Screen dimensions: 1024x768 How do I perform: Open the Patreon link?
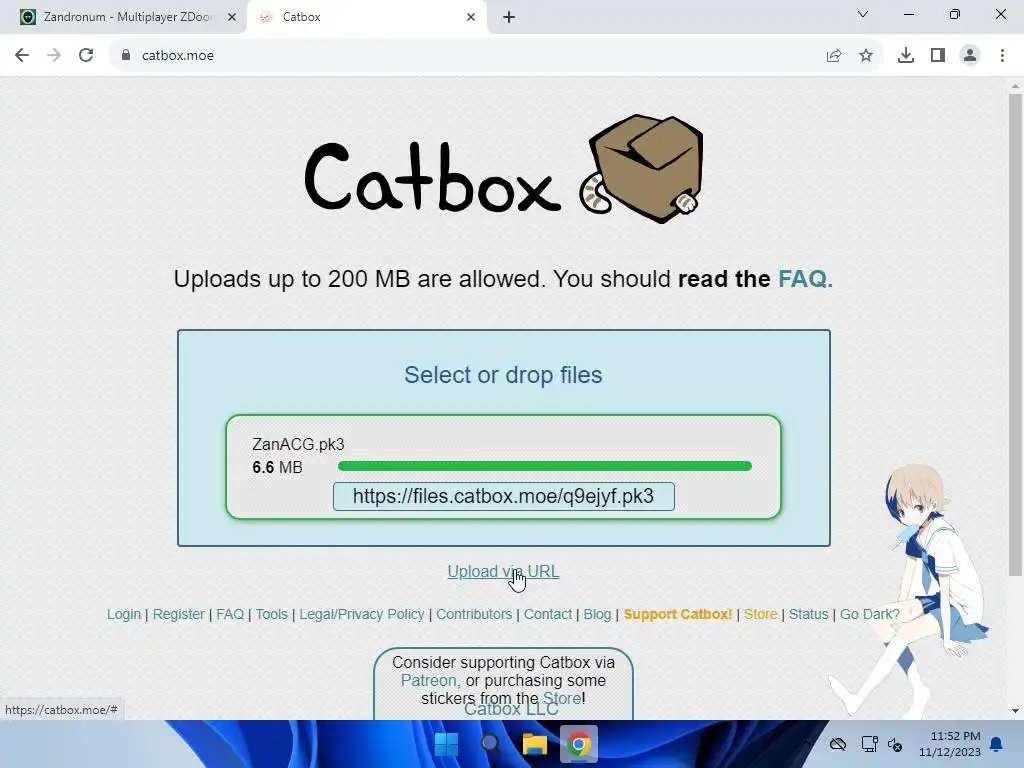click(429, 680)
